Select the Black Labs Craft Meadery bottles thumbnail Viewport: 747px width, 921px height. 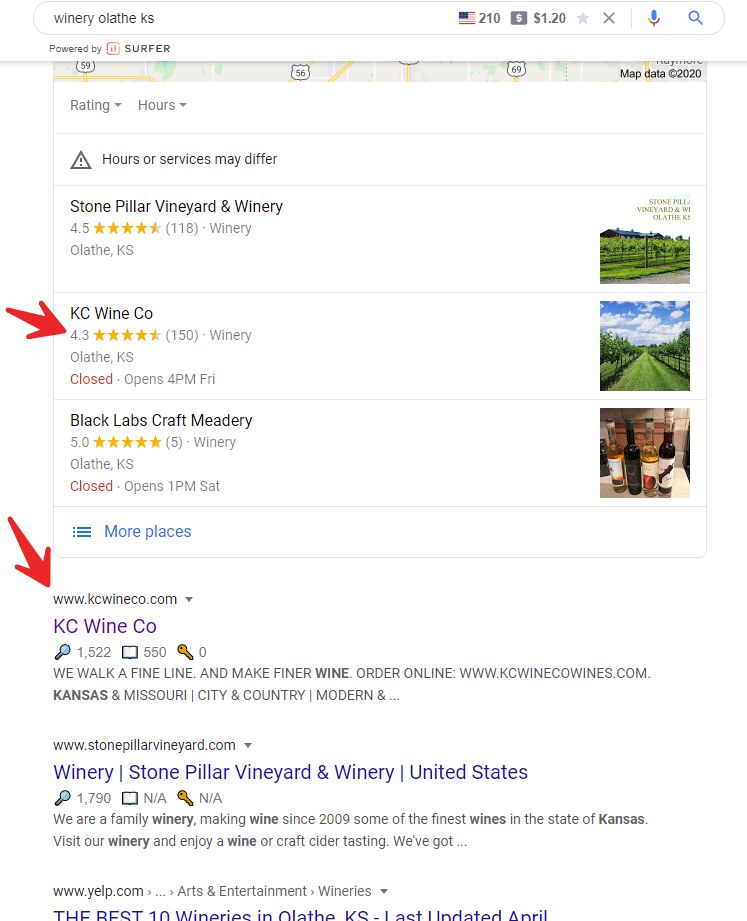coord(645,453)
